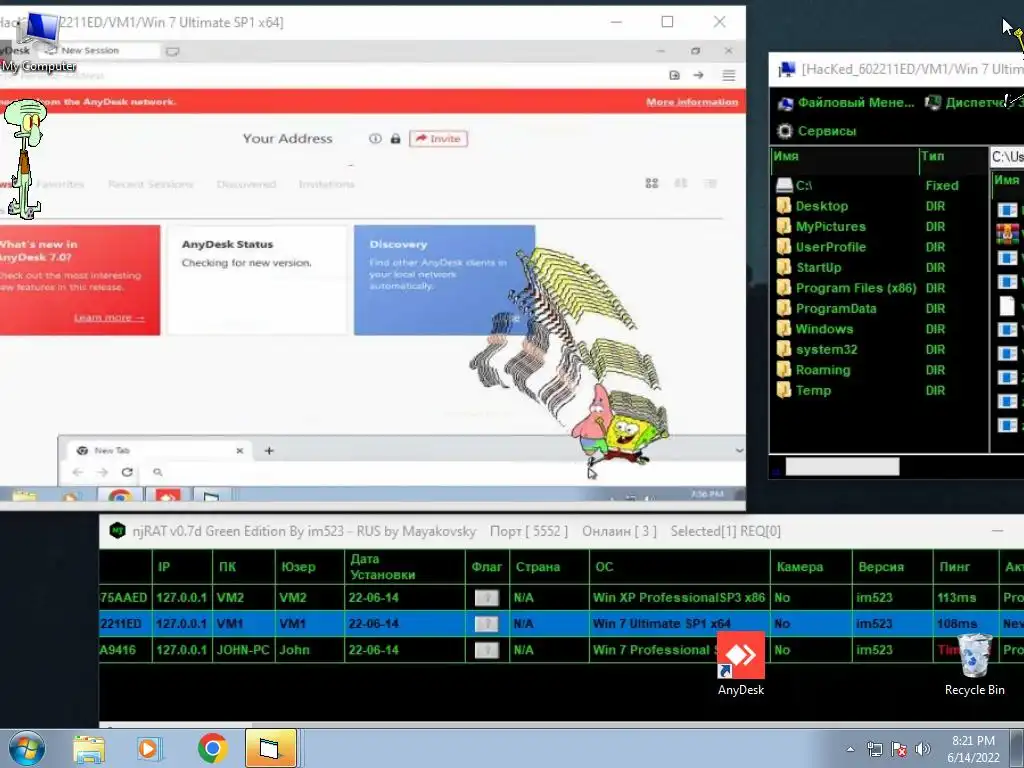Open the My Computer desktop icon
The width and height of the screenshot is (1024, 768).
[x=39, y=43]
